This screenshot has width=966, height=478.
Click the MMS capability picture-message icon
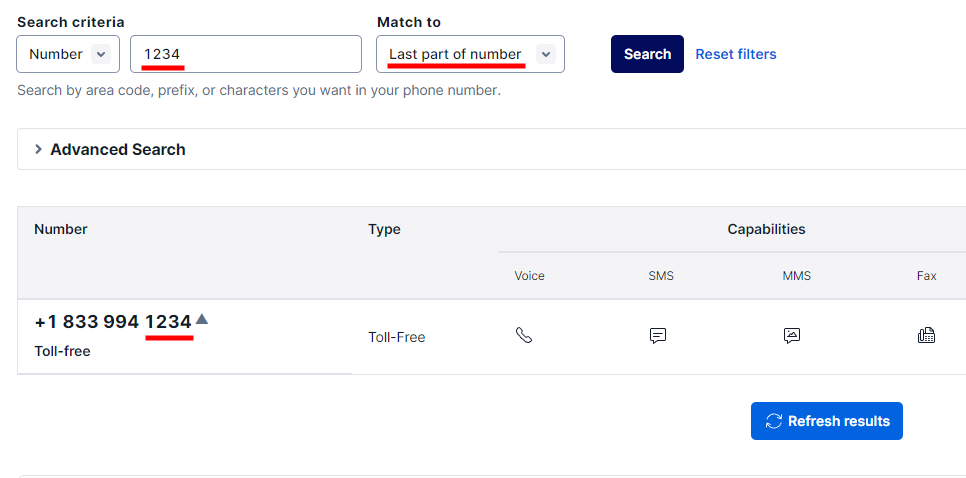click(x=792, y=336)
